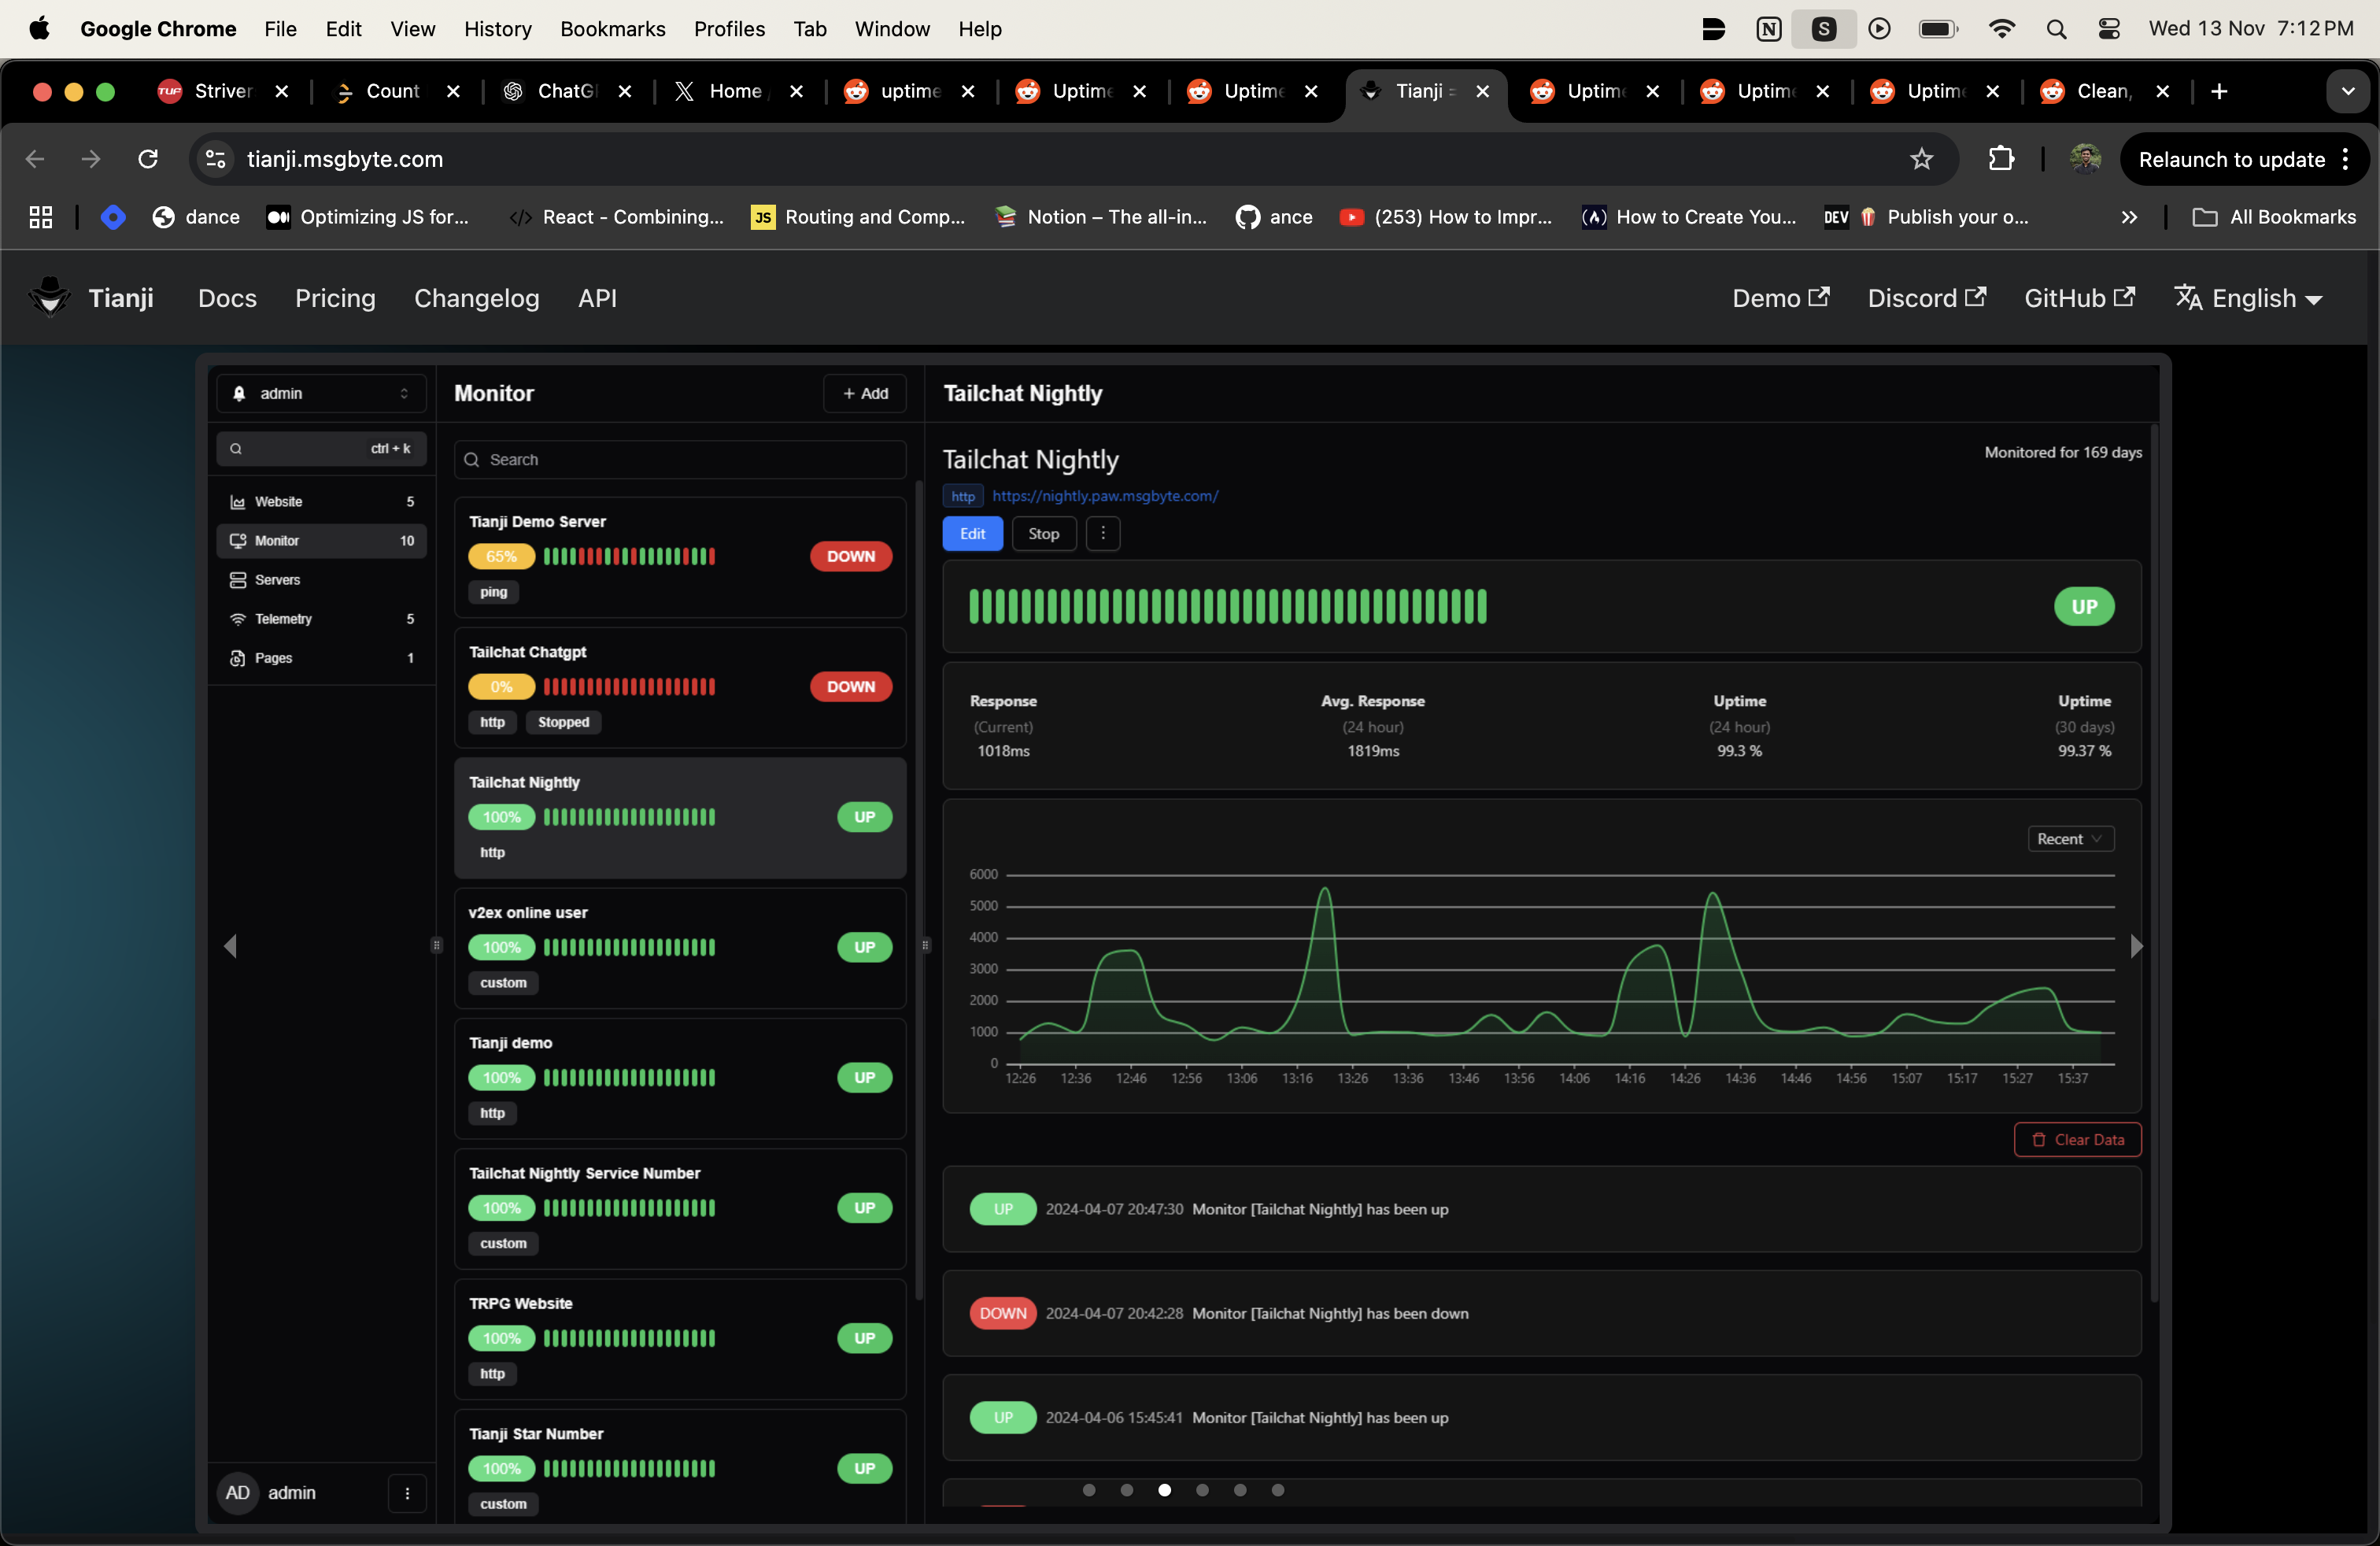Open the Pricing nav item
Image resolution: width=2380 pixels, height=1546 pixels.
pos(335,298)
